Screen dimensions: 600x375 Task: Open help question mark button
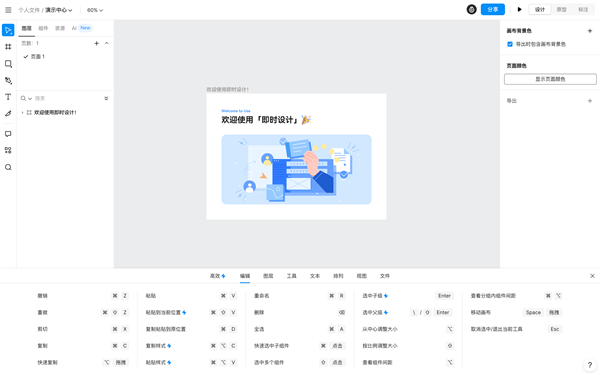[x=590, y=365]
